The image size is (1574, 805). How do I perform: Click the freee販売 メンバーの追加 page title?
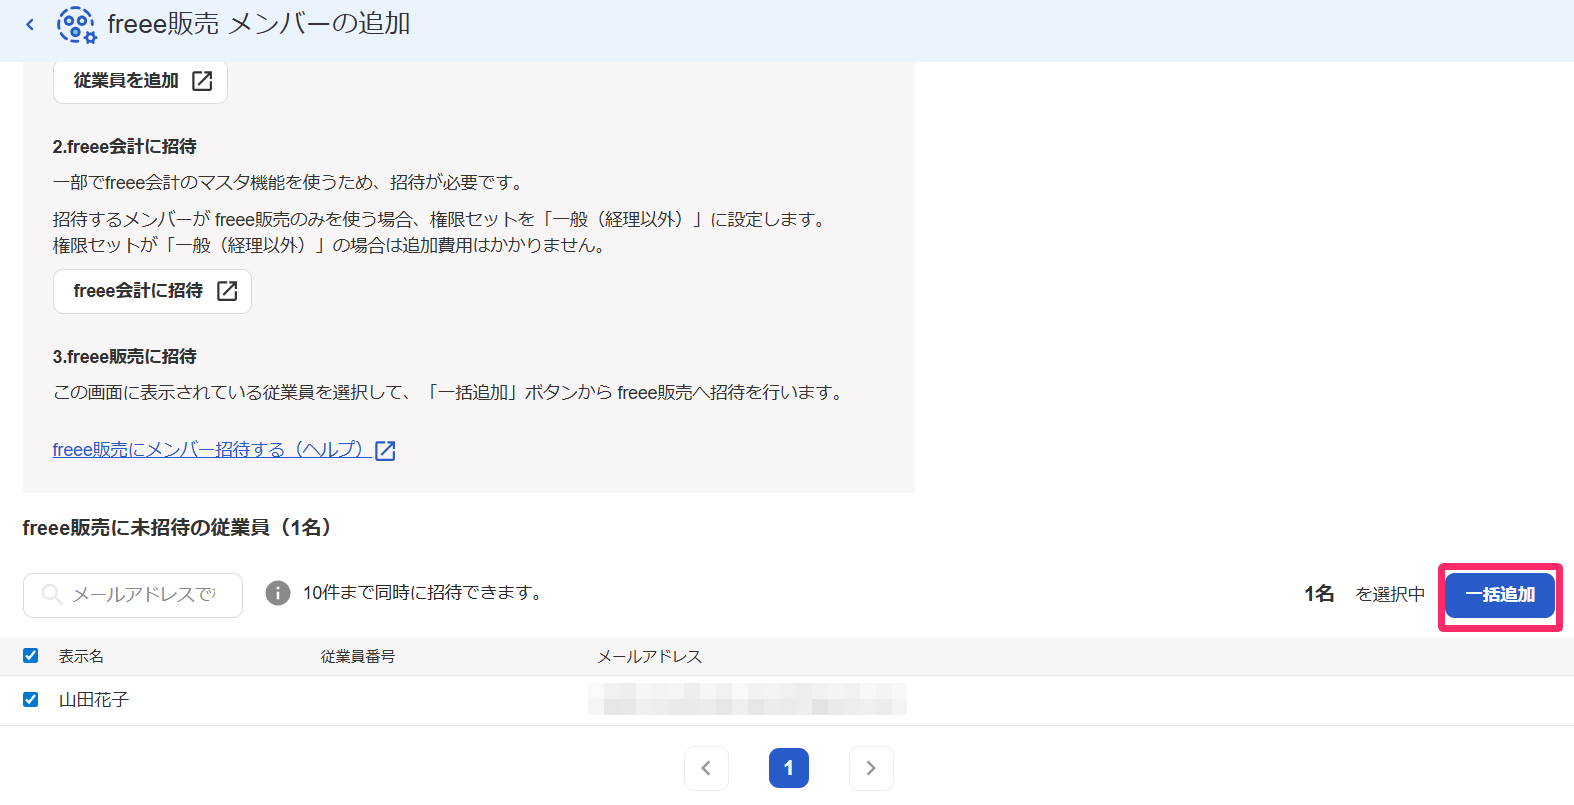[259, 24]
